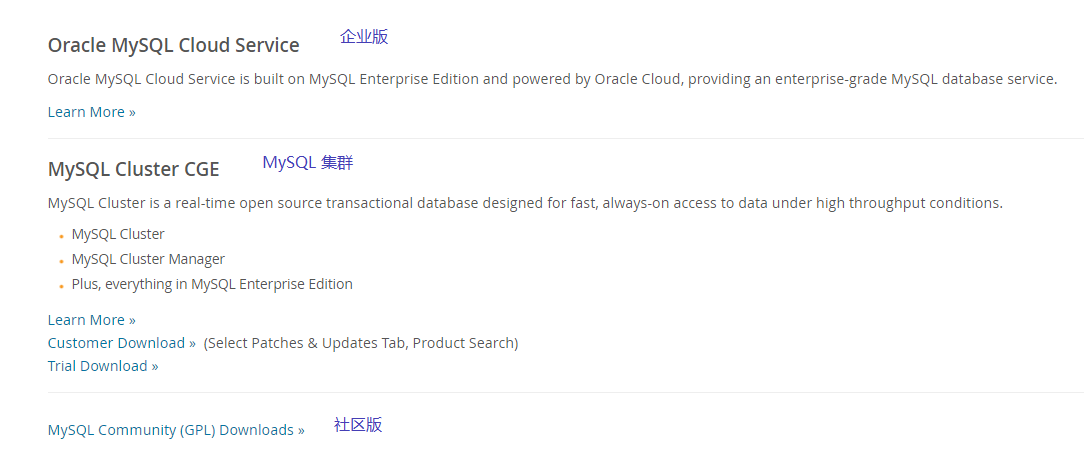
Task: Click the MySQL Cluster real-time database description
Action: tap(525, 203)
